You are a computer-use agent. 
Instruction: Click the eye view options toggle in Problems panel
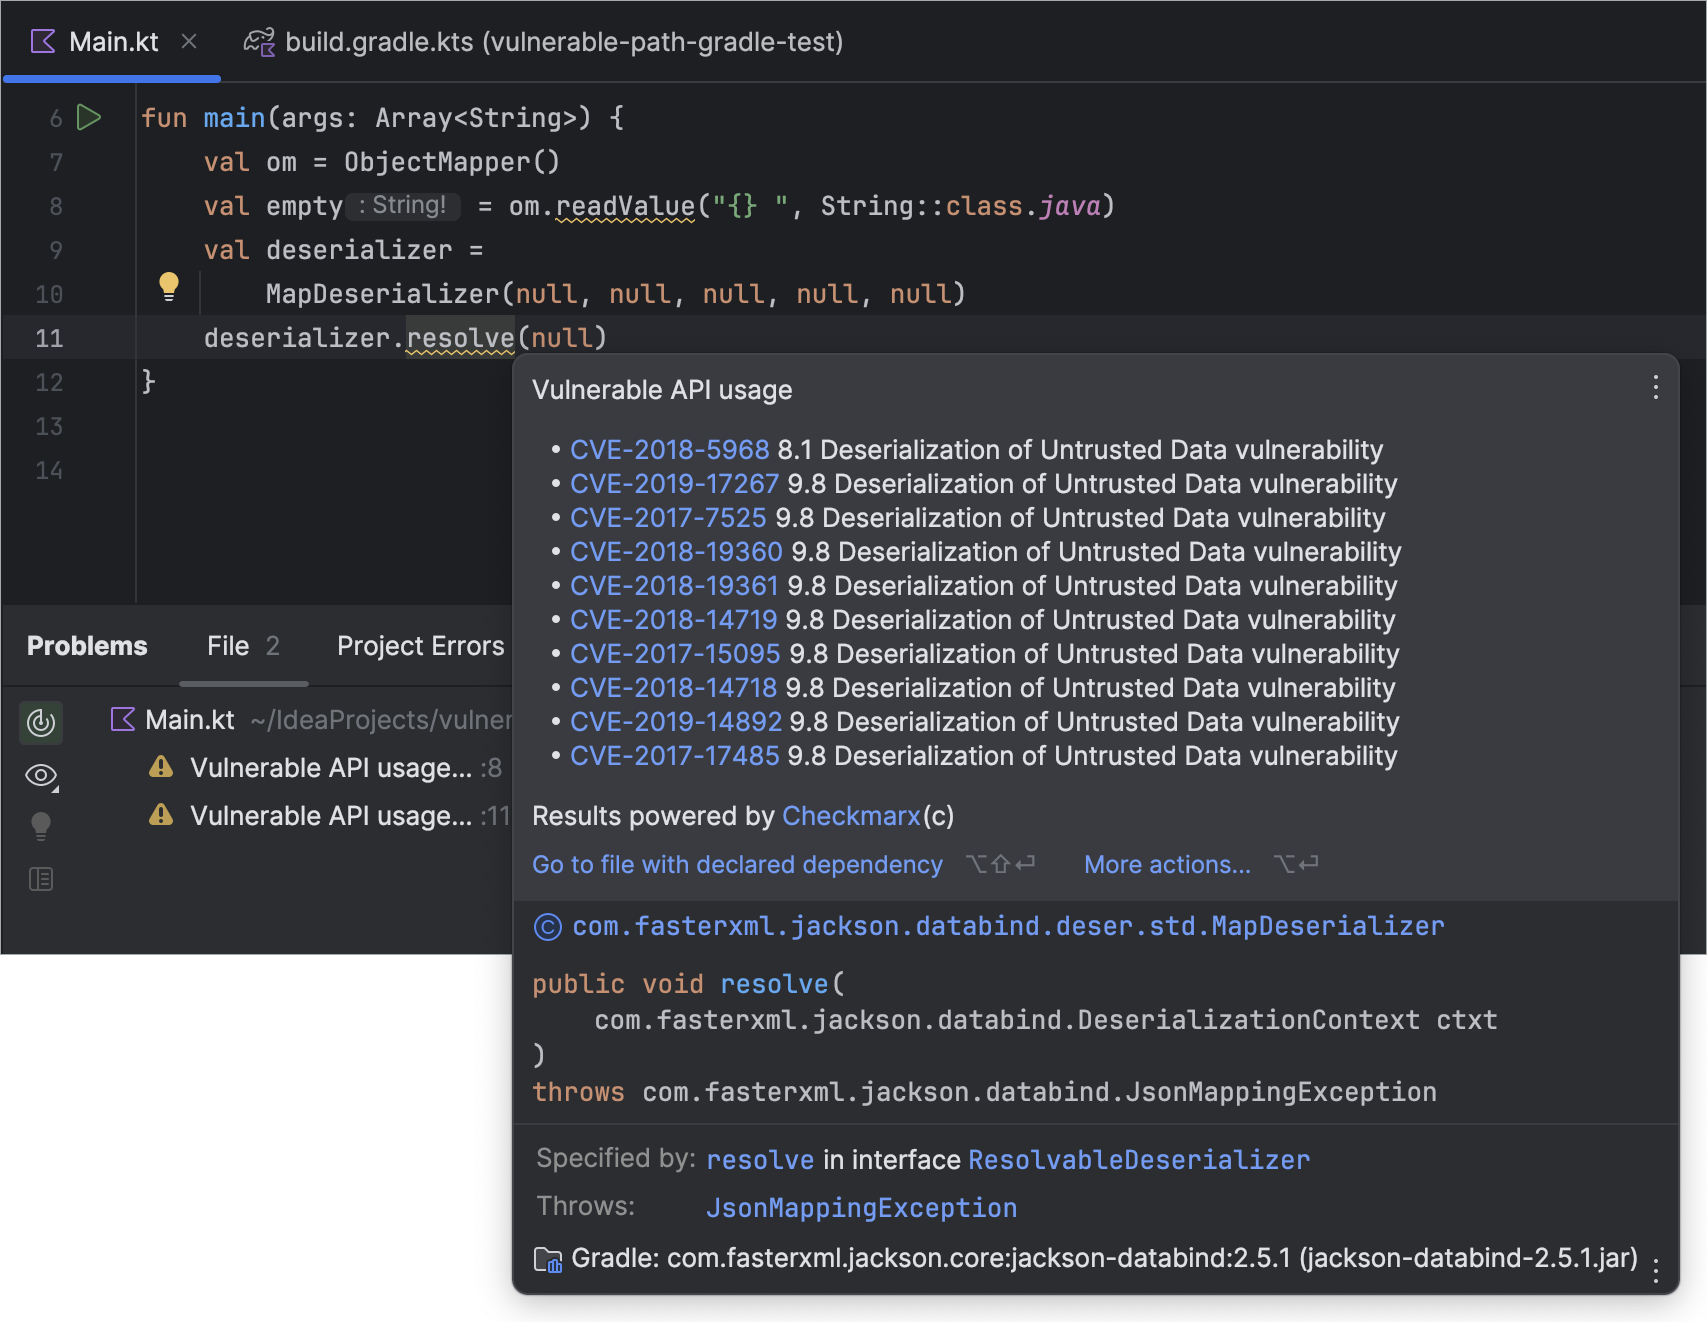click(40, 775)
